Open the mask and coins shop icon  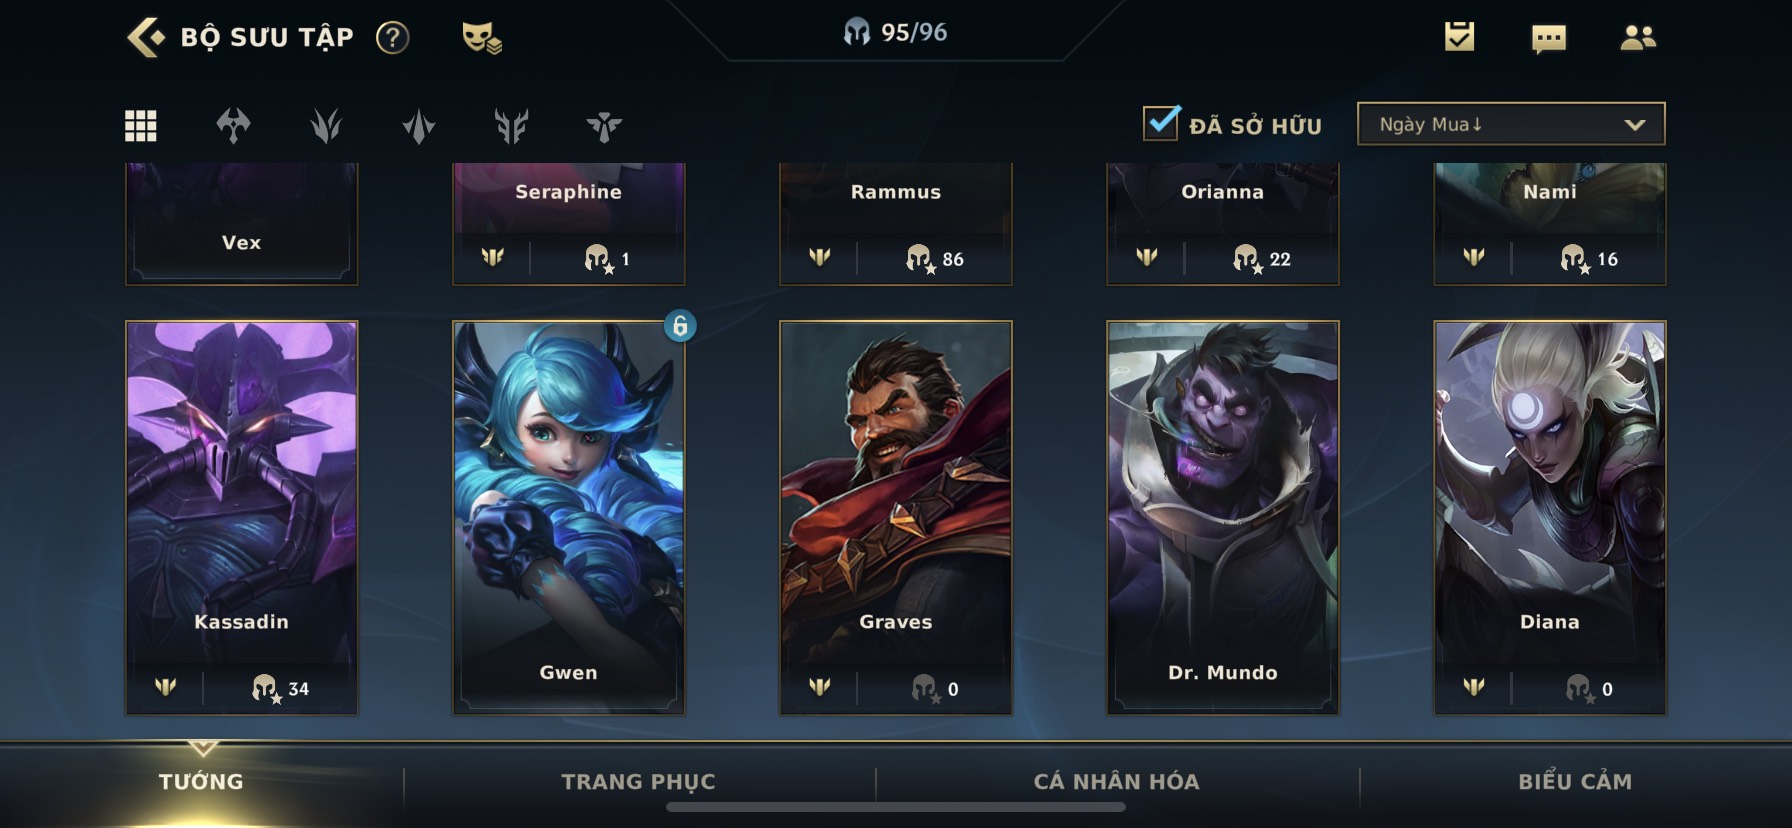[481, 38]
